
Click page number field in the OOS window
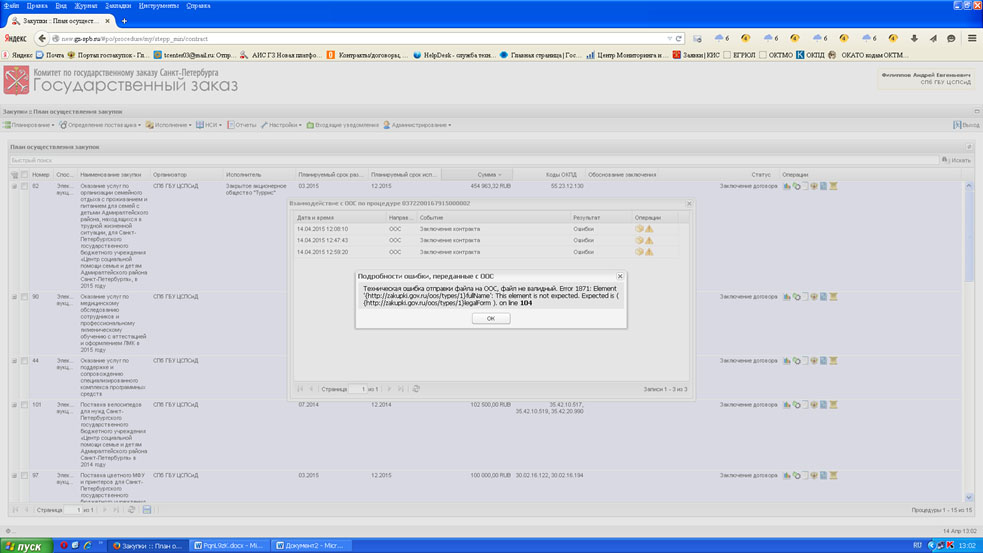tap(358, 389)
